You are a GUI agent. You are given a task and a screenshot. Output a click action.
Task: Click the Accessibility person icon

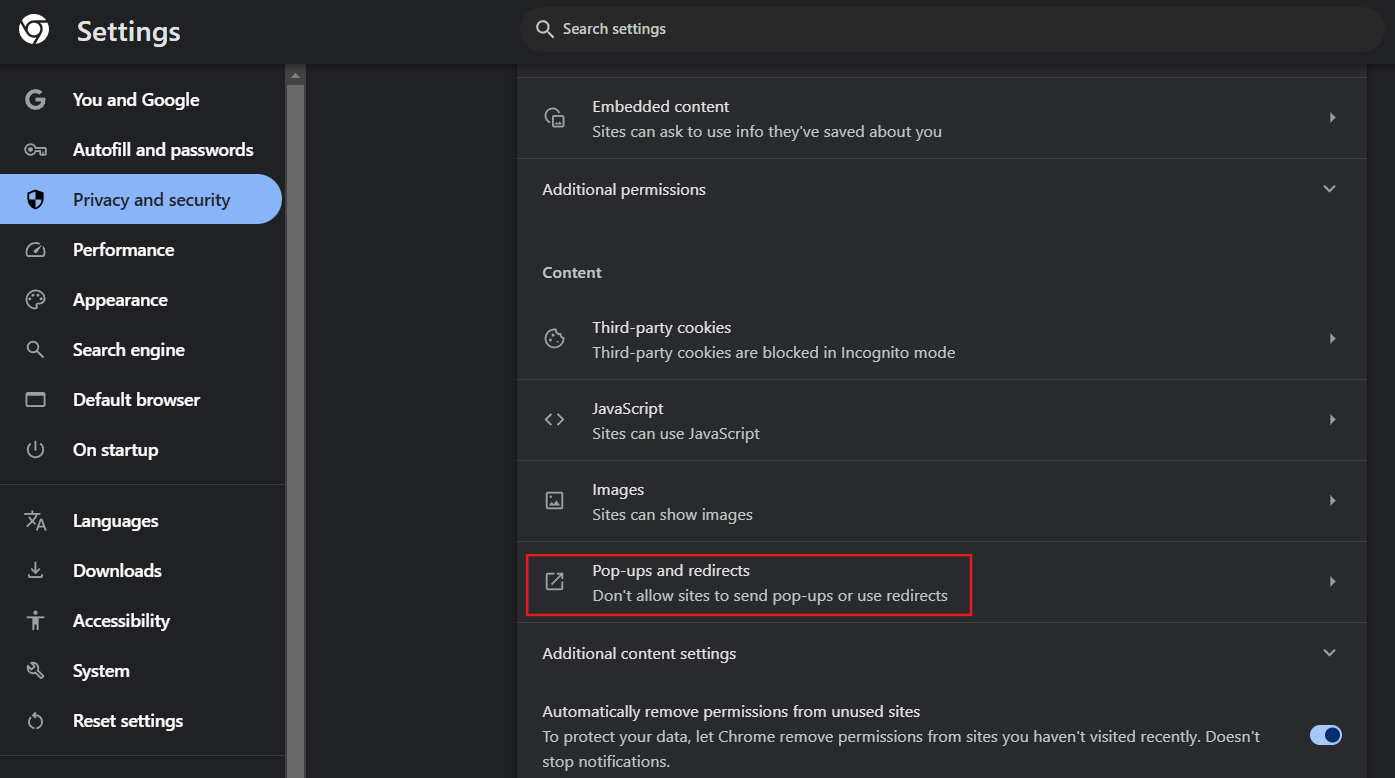36,621
